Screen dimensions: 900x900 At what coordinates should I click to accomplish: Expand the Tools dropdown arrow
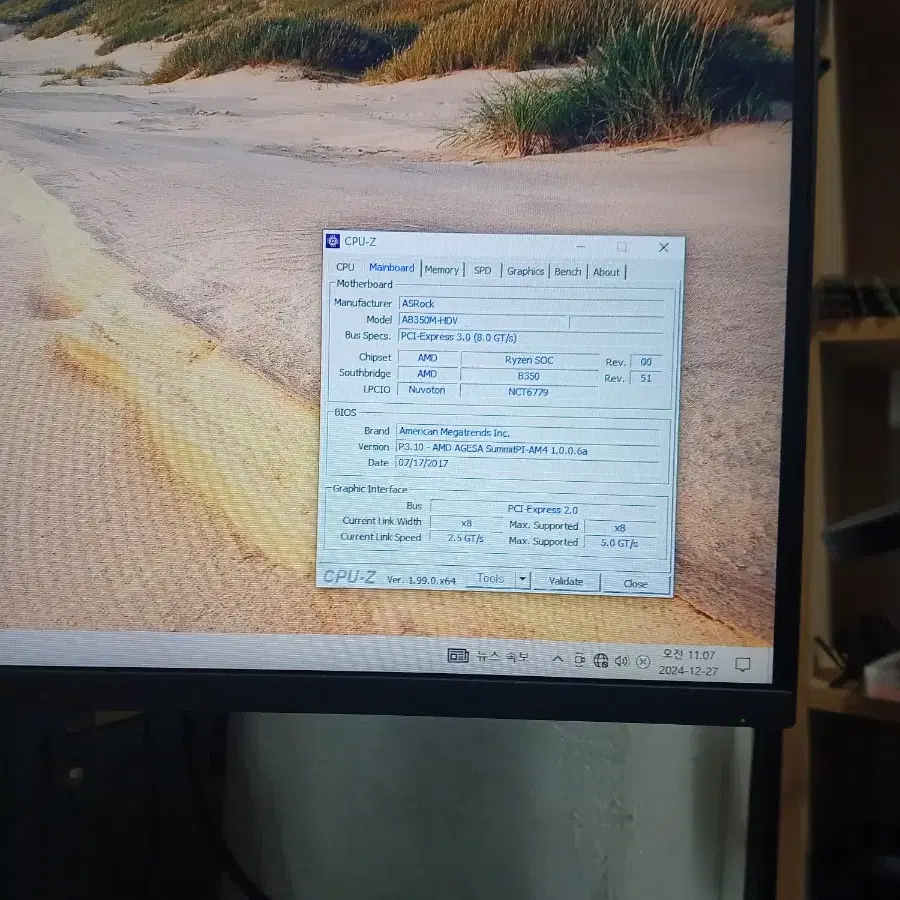(522, 579)
